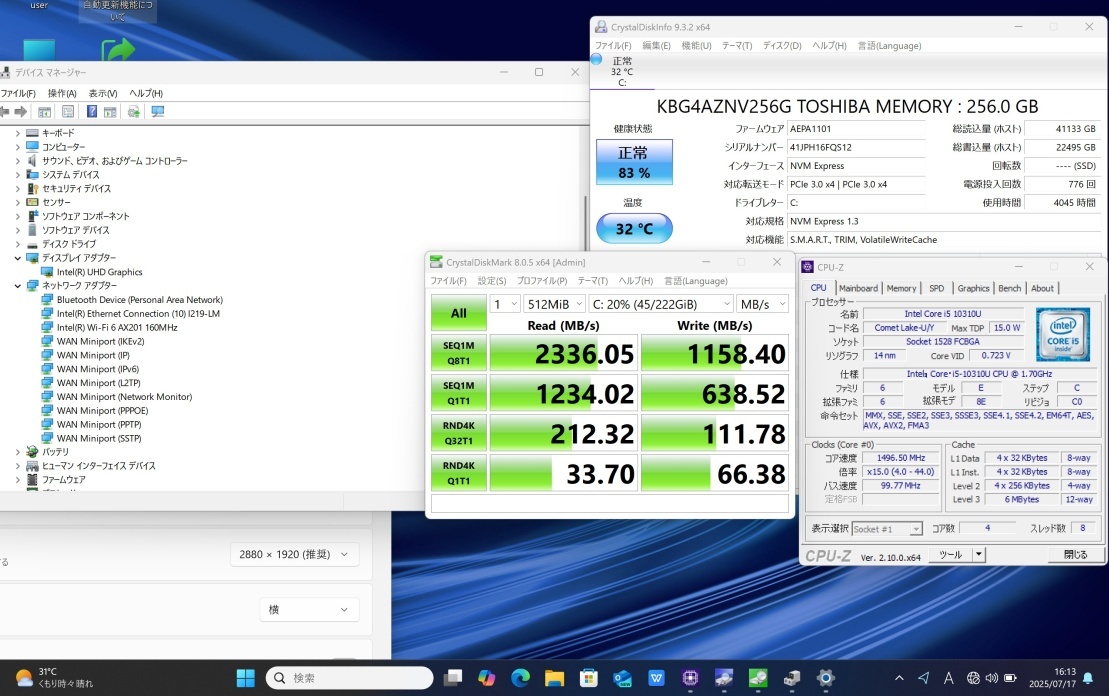The width and height of the screenshot is (1109, 696).
Task: Click the 閉じる button in CPU-Z
Action: point(1075,555)
